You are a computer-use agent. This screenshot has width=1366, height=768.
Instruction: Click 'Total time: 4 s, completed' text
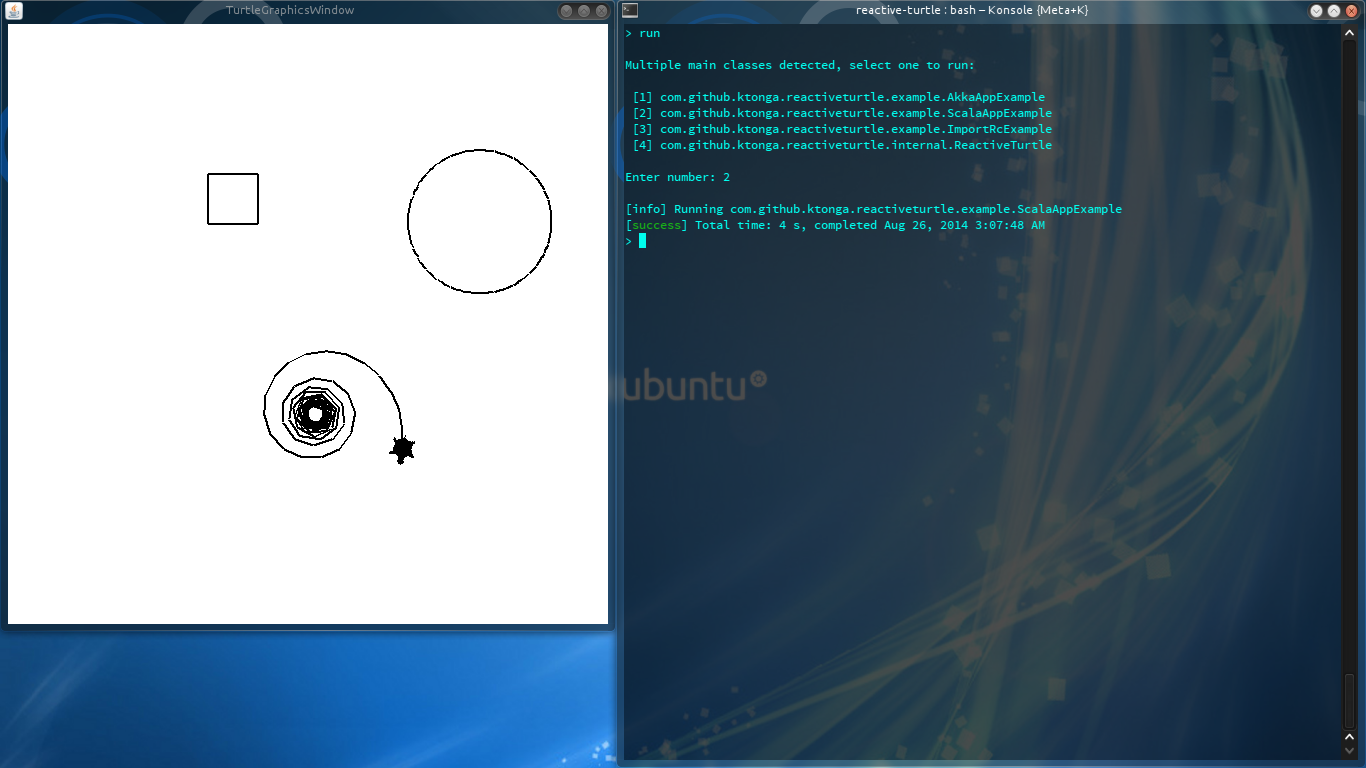[786, 225]
